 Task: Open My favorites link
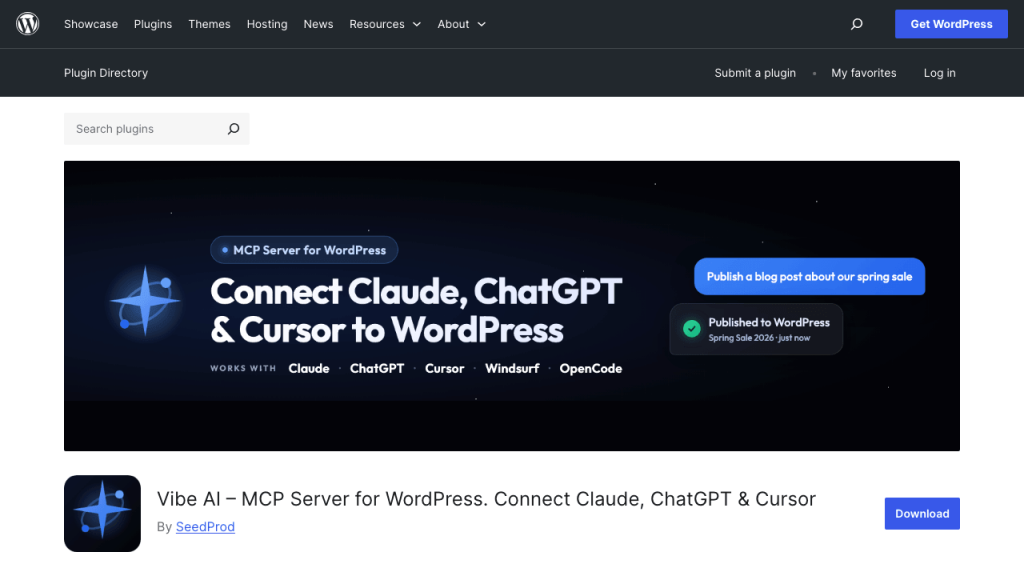[x=863, y=73]
